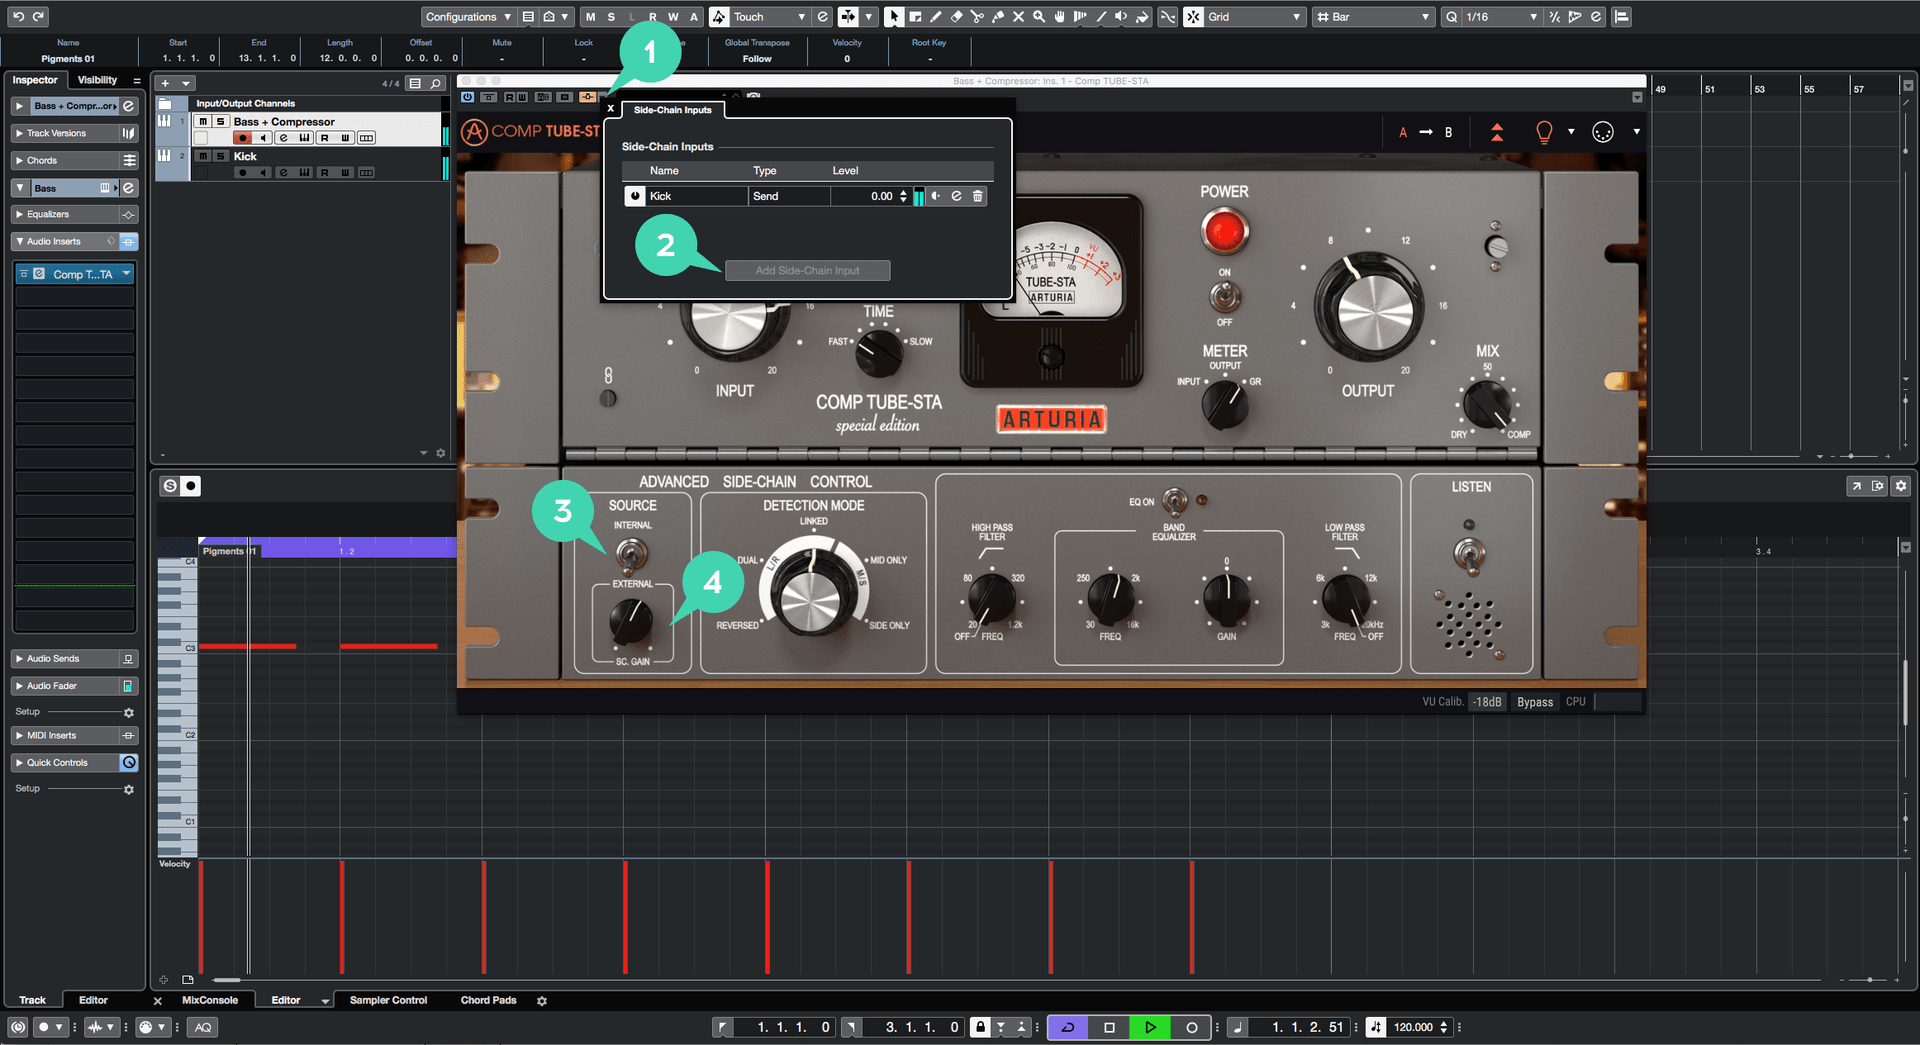The height and width of the screenshot is (1045, 1920).
Task: Open the Comp T...TA insert slot dropdown
Action: tap(127, 274)
